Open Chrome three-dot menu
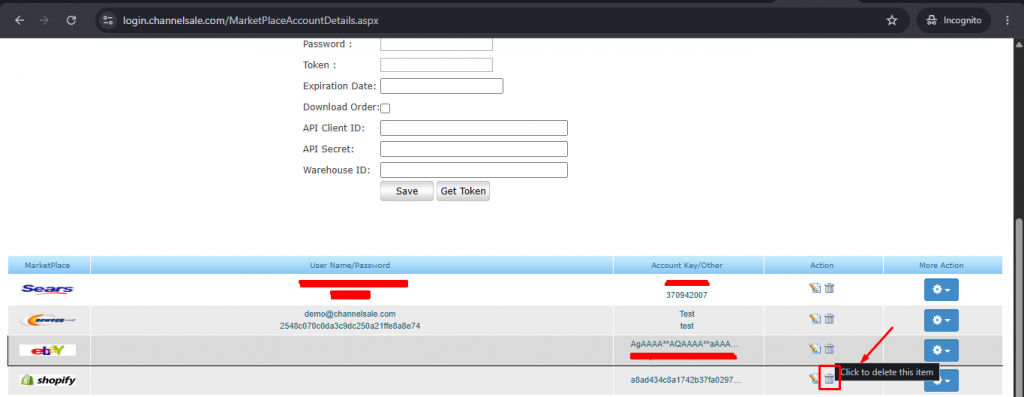Viewport: 1024px width, 397px height. tap(1008, 20)
